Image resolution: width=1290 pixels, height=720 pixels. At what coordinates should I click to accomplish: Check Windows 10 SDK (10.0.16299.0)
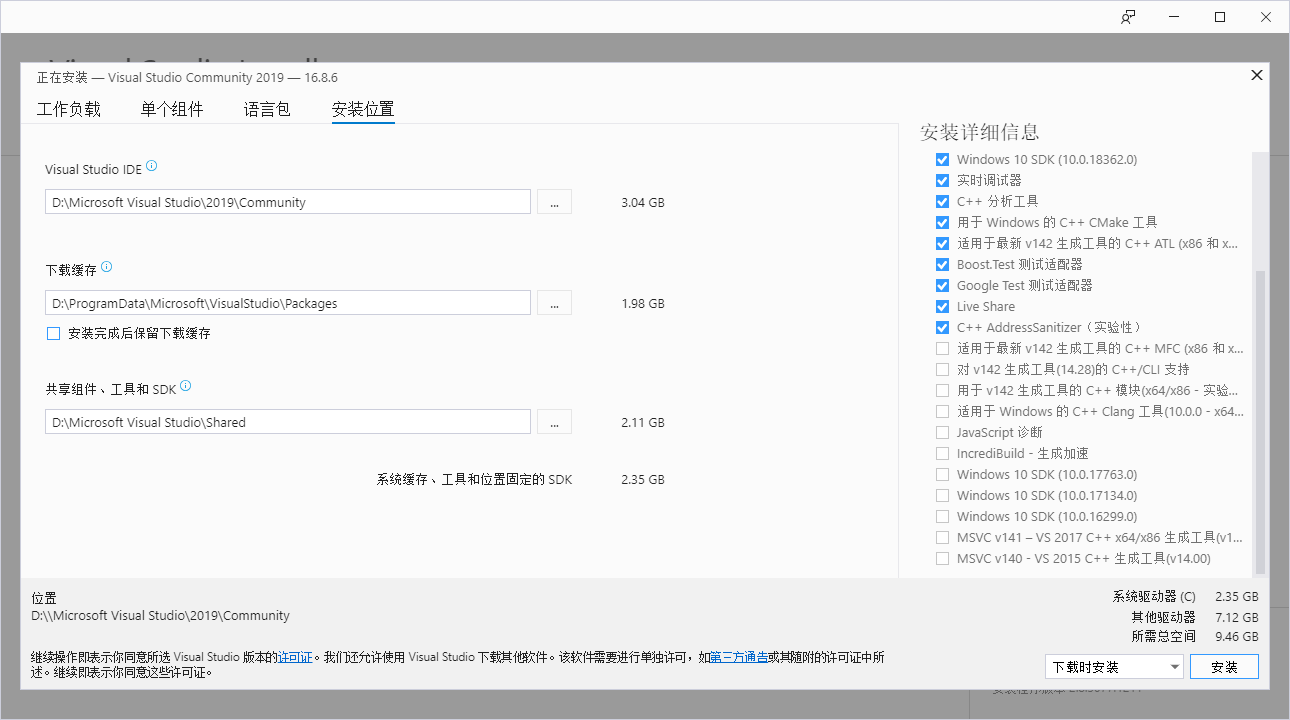(x=942, y=517)
